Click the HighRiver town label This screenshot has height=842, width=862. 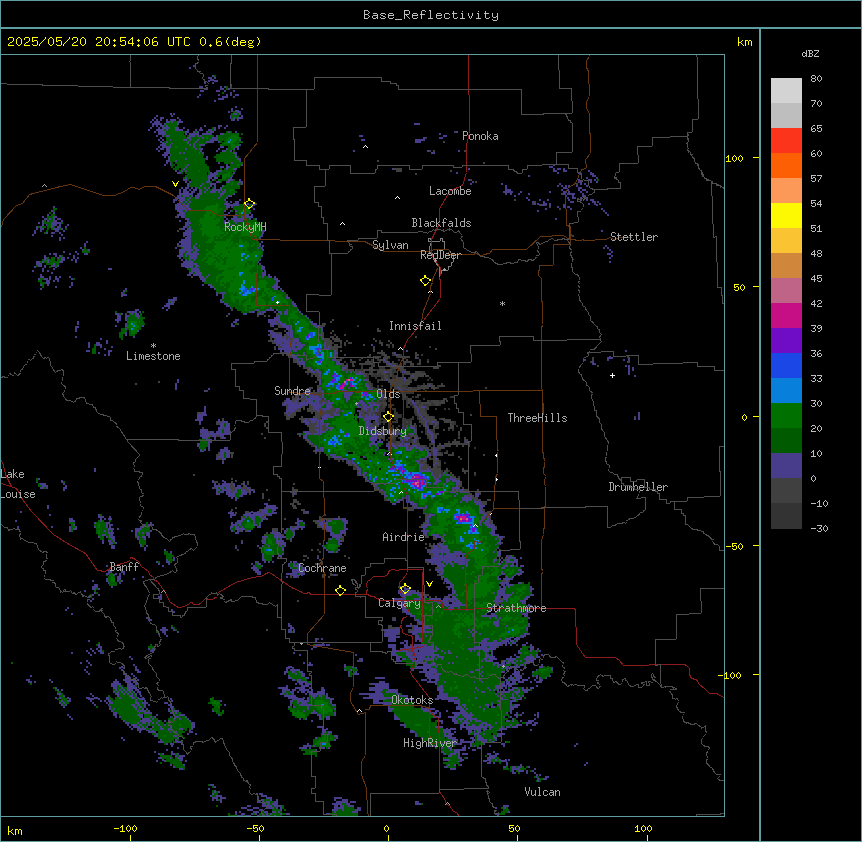tap(429, 743)
